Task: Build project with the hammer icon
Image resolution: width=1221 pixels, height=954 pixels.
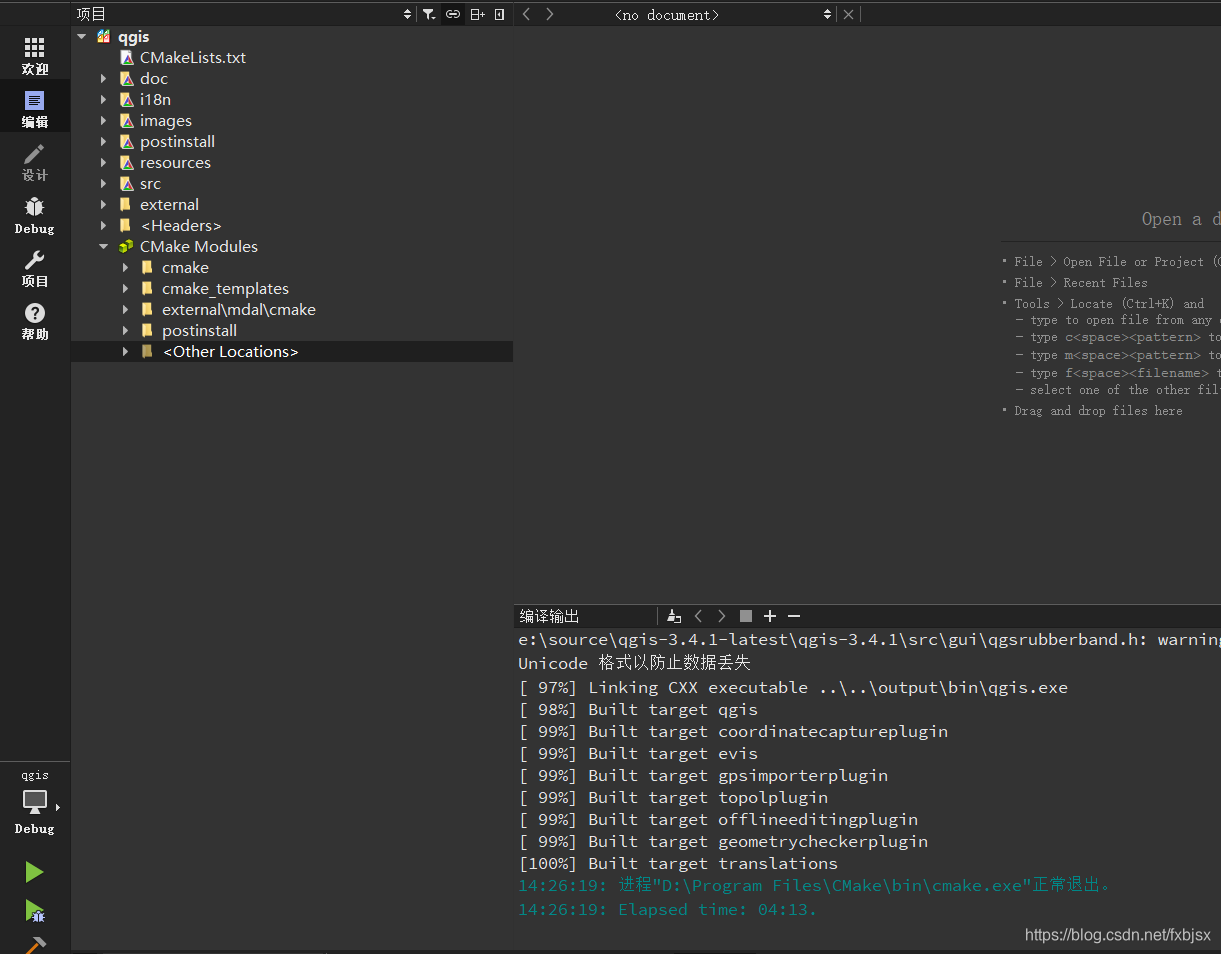Action: (x=35, y=944)
